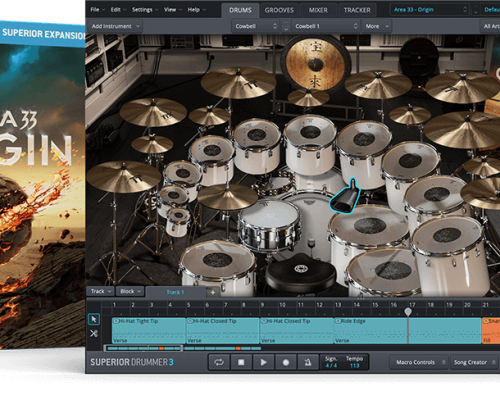Open the Settings menu
Image resolution: width=500 pixels, height=400 pixels.
pyautogui.click(x=145, y=10)
